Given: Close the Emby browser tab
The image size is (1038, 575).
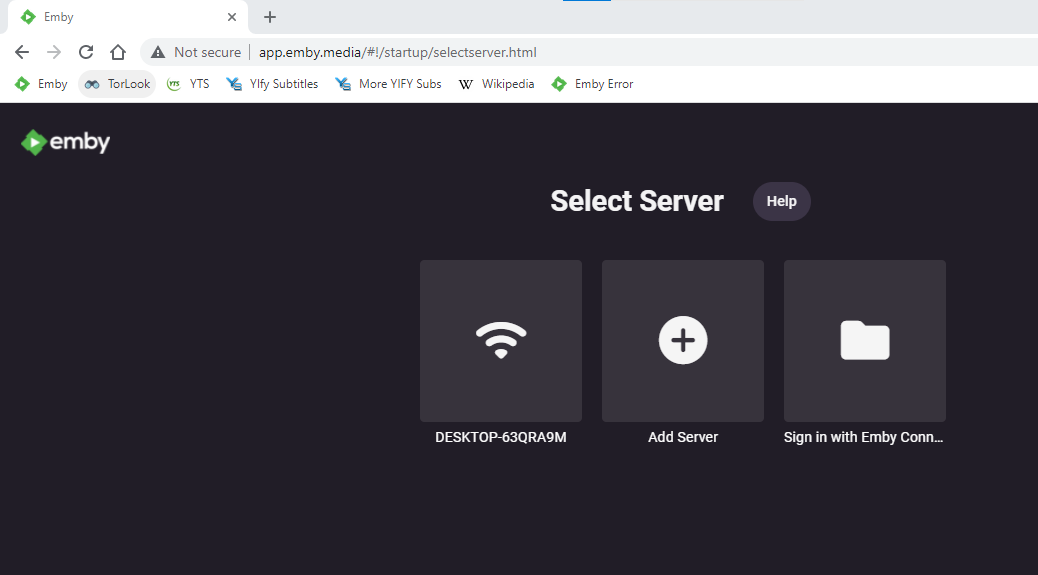Looking at the screenshot, I should (232, 17).
